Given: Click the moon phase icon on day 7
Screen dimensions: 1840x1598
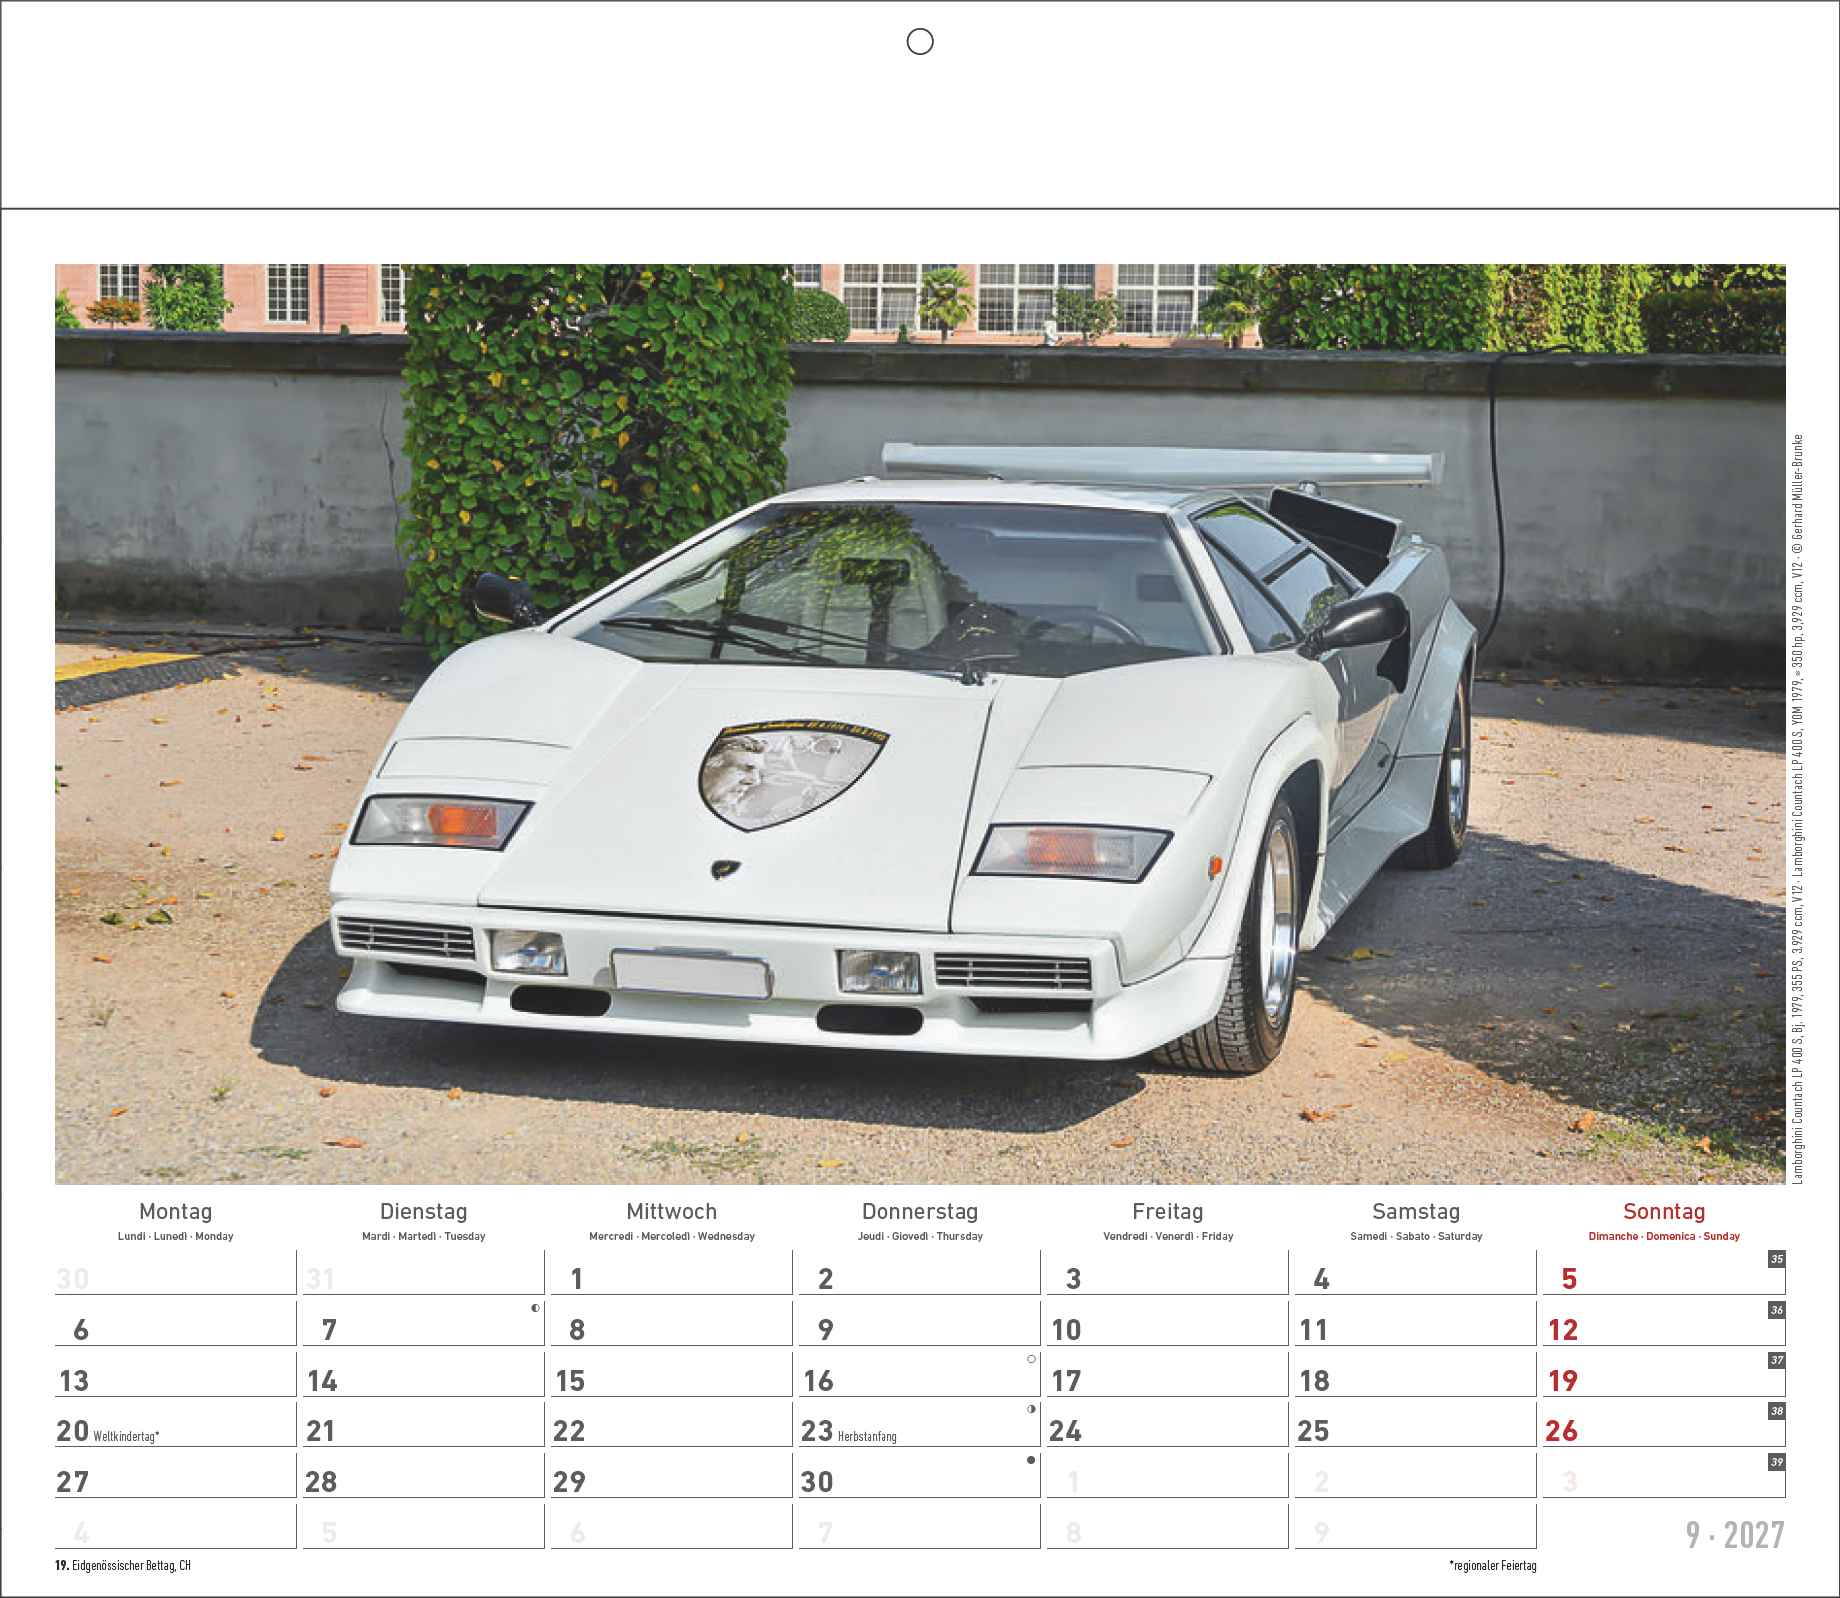Looking at the screenshot, I should click(x=536, y=1308).
